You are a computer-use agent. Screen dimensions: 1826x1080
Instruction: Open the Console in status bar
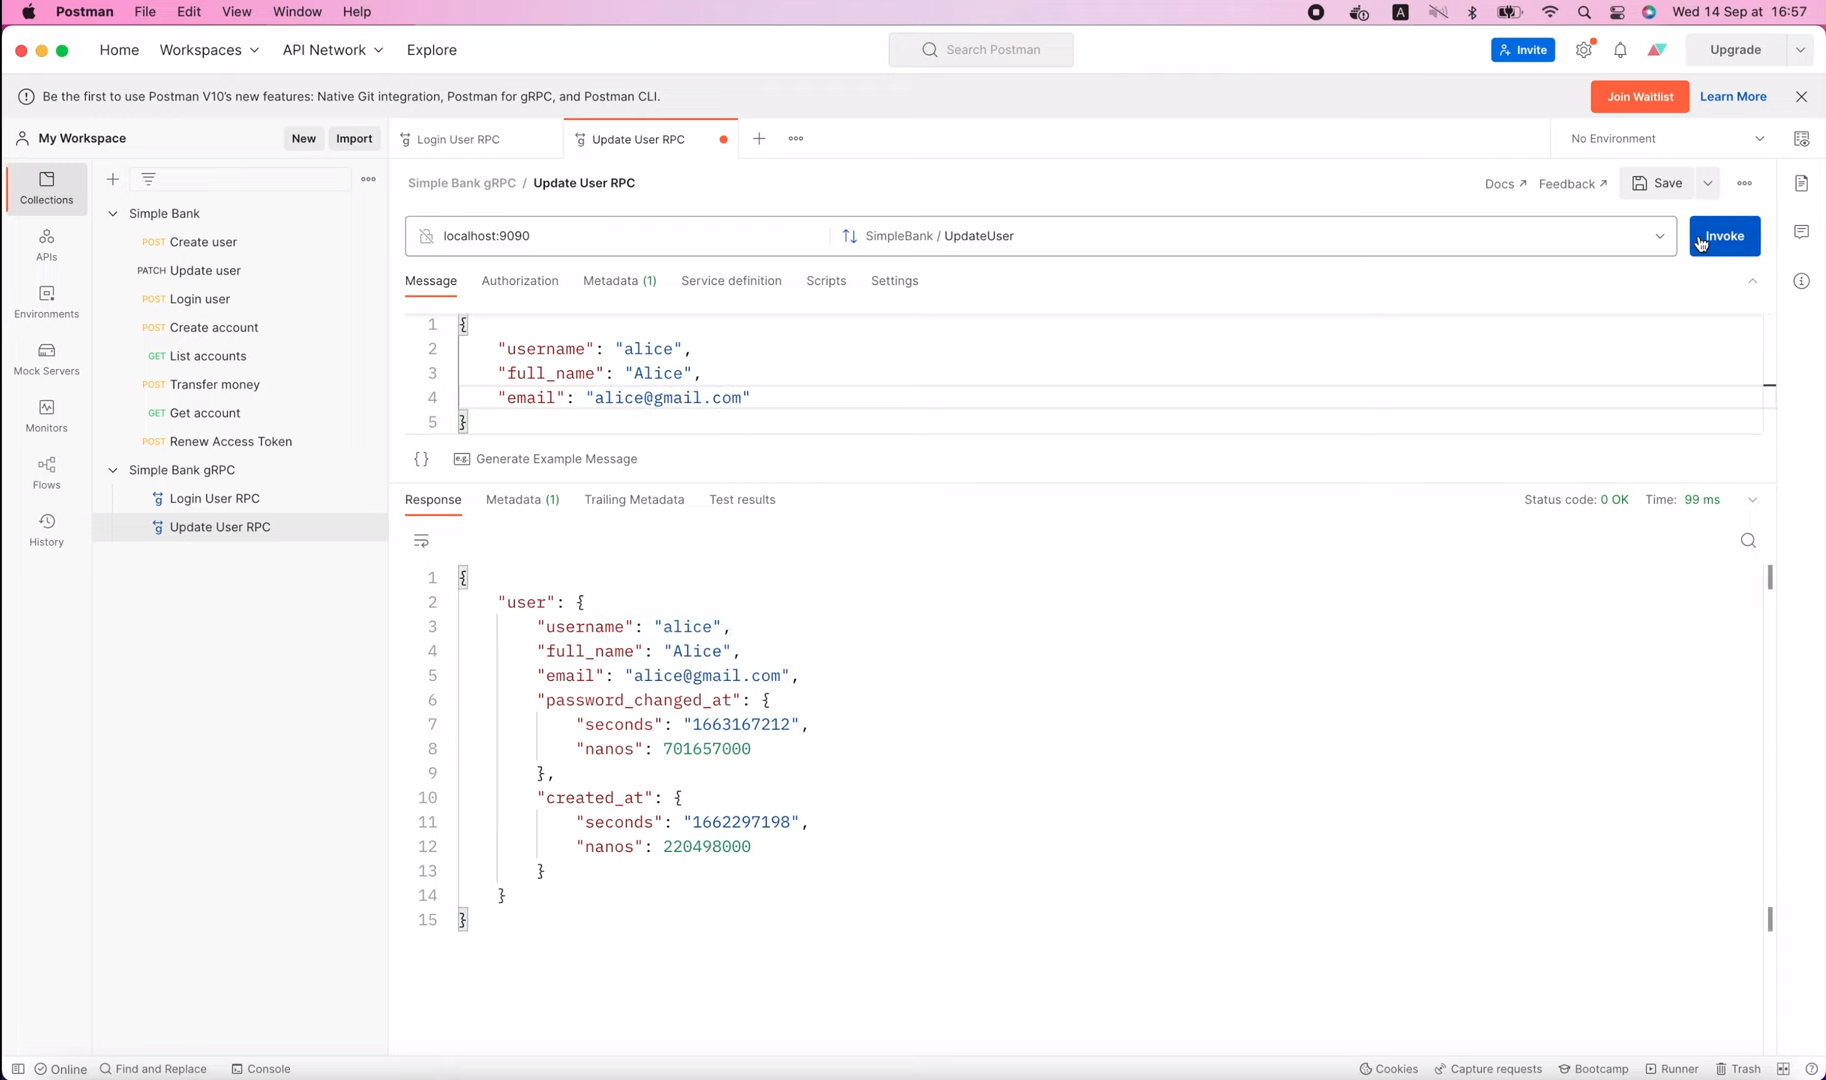tap(261, 1069)
